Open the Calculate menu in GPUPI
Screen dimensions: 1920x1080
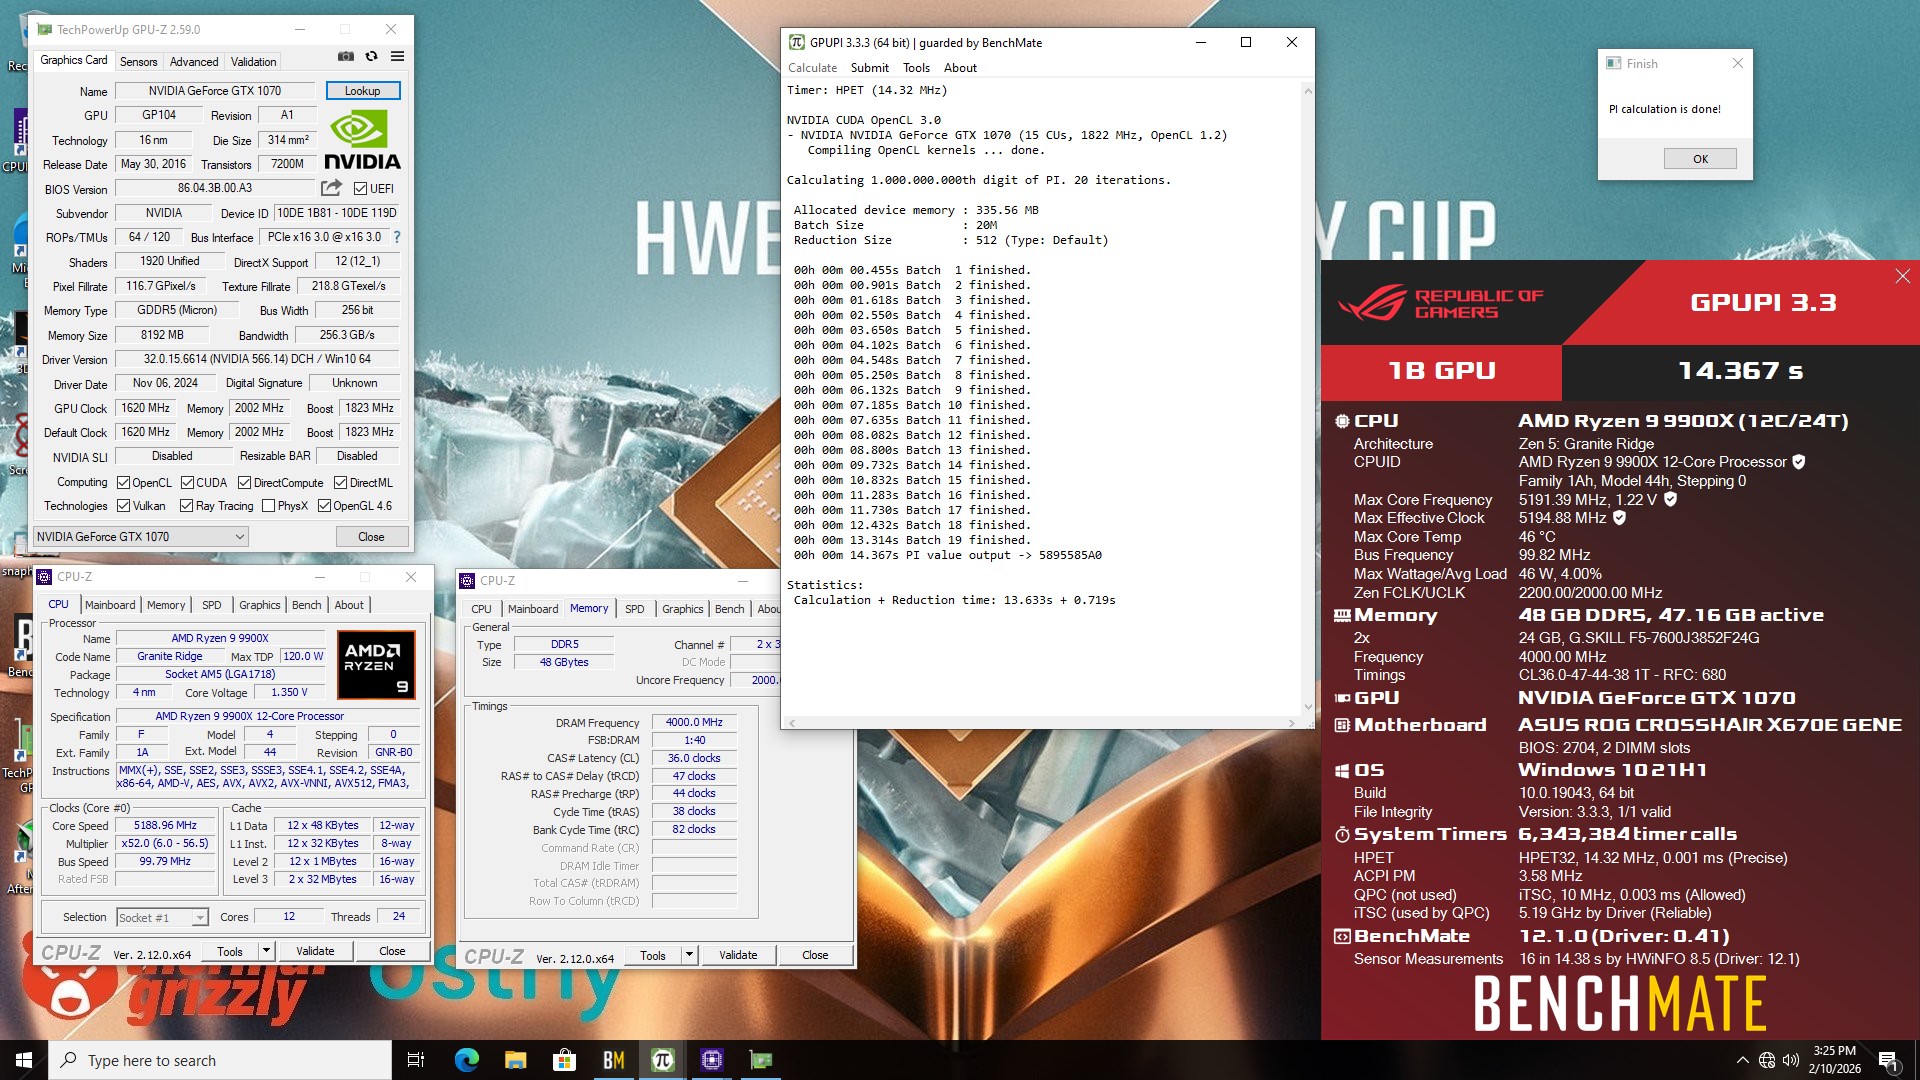[x=812, y=68]
